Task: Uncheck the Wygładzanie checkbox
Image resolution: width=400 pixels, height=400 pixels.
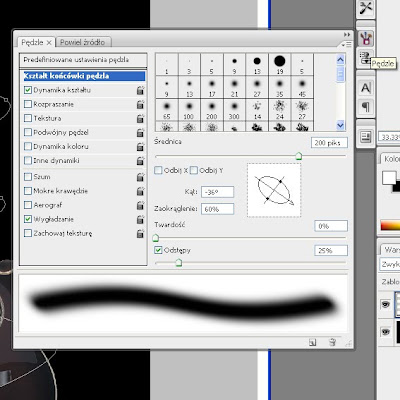Action: [28, 219]
